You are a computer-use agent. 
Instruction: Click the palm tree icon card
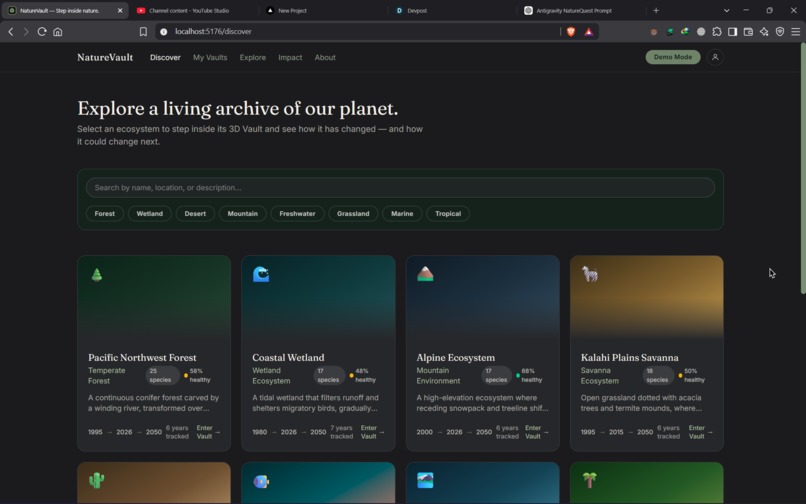(590, 480)
